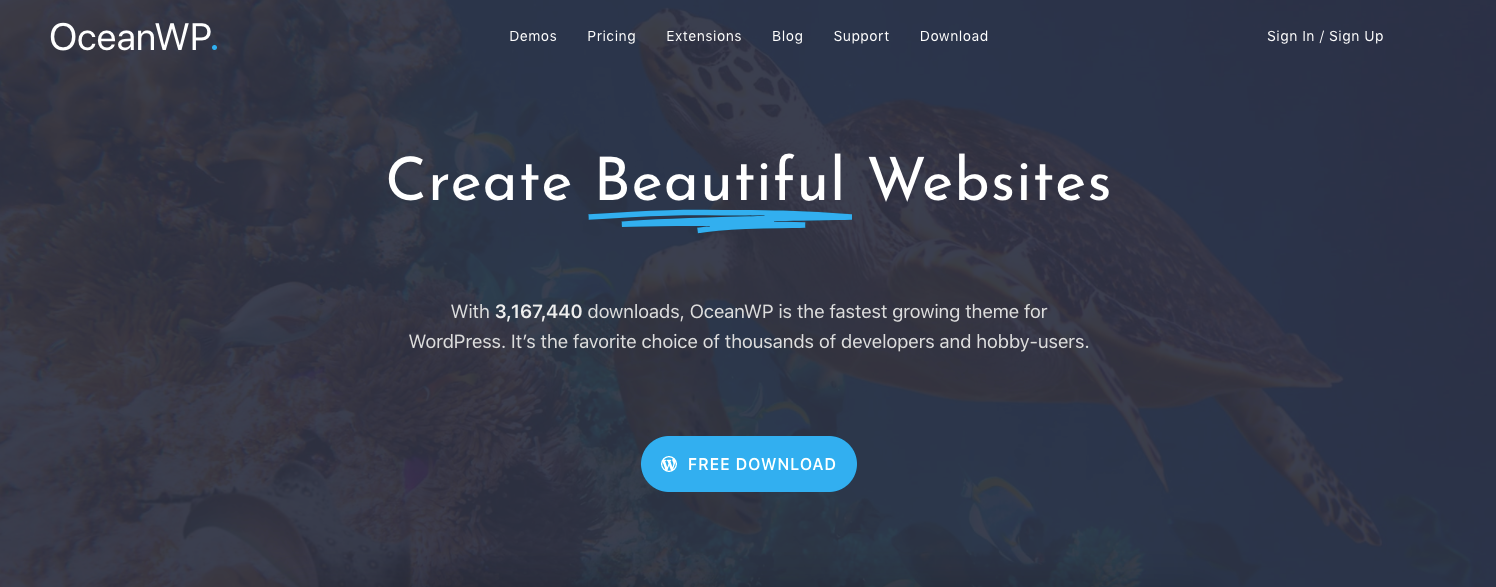Click the blue dot after the OceanWP logo
1496x587 pixels.
point(214,46)
